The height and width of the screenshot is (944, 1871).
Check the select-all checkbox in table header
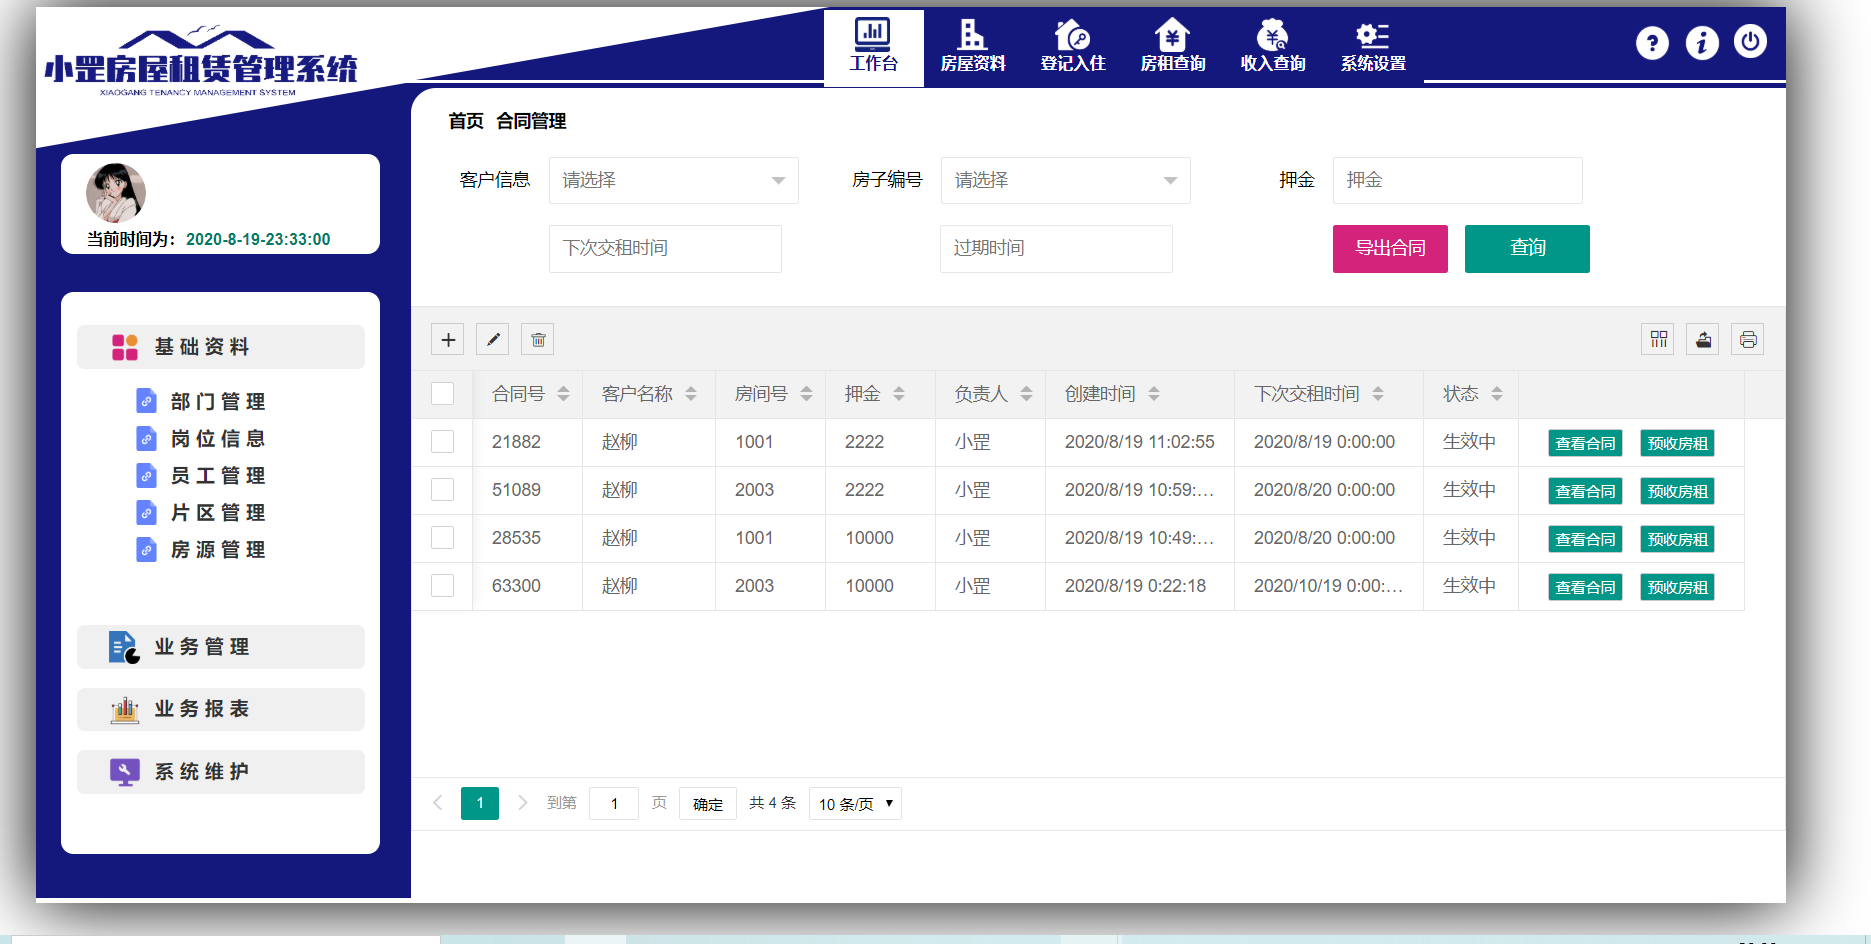442,394
